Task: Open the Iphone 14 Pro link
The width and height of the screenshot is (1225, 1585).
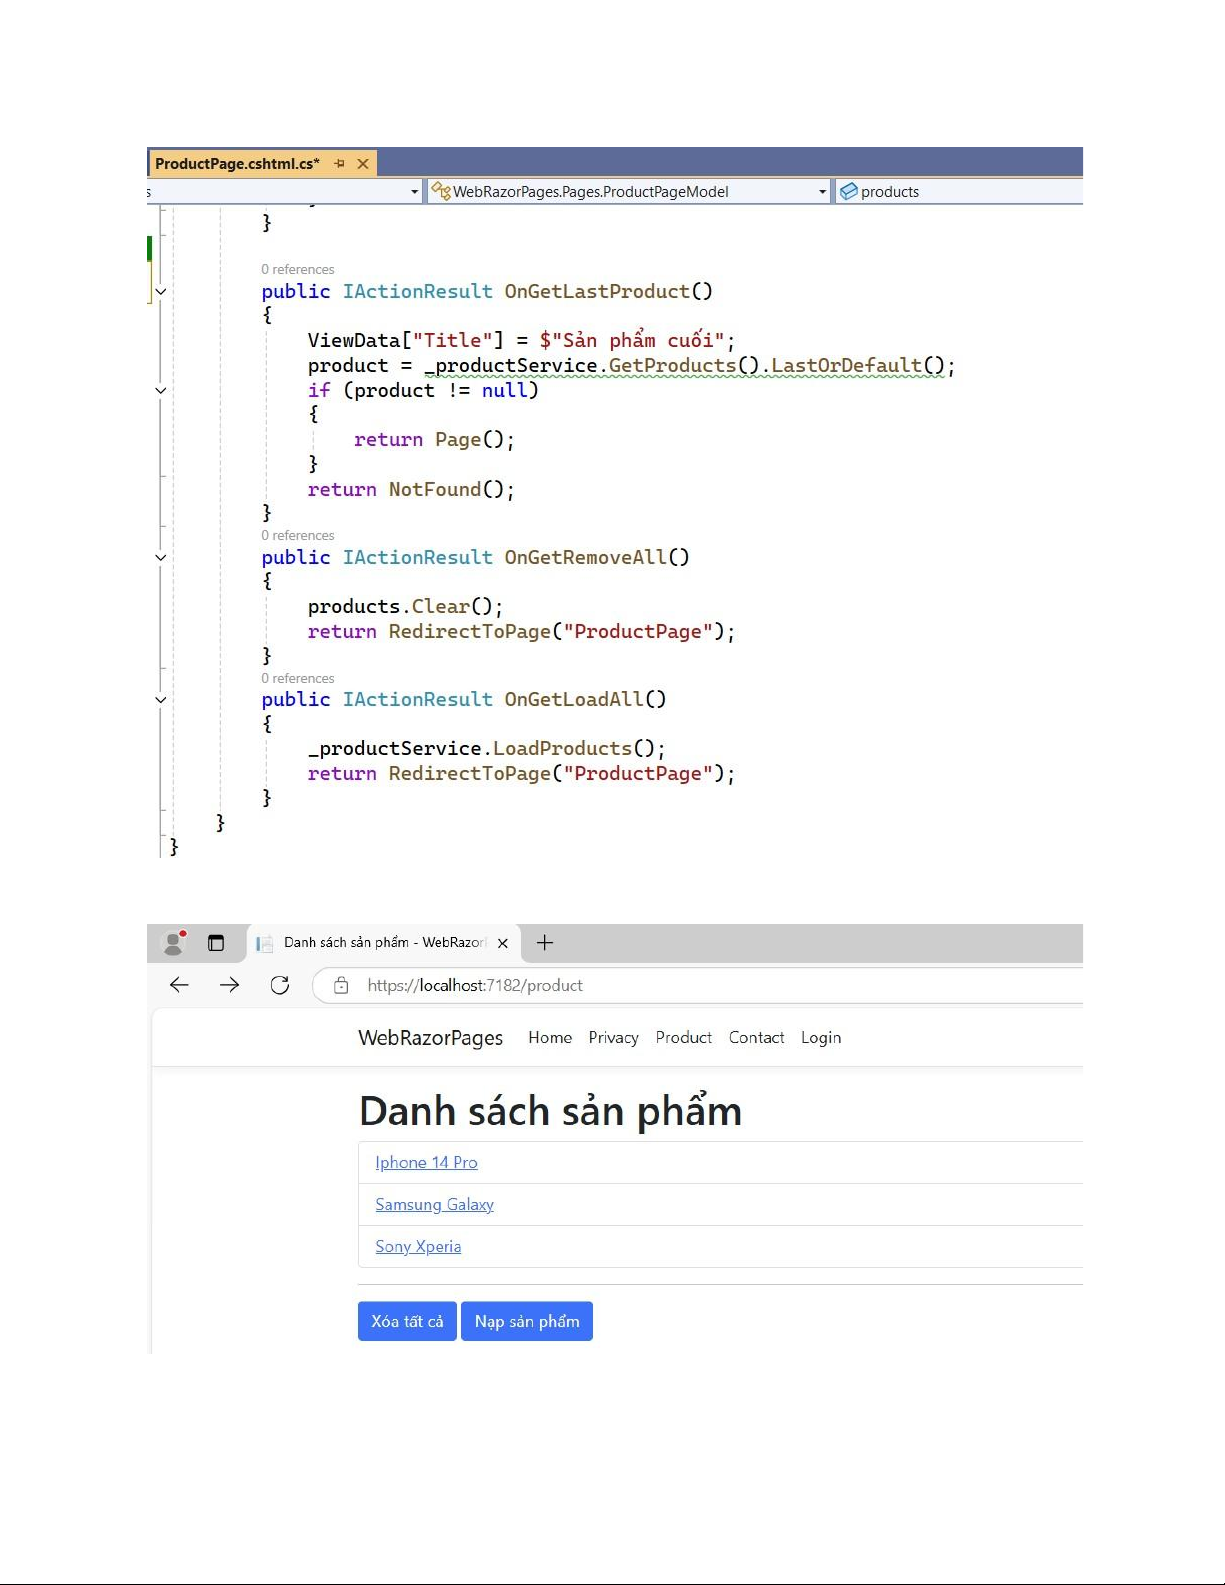Action: coord(426,1163)
